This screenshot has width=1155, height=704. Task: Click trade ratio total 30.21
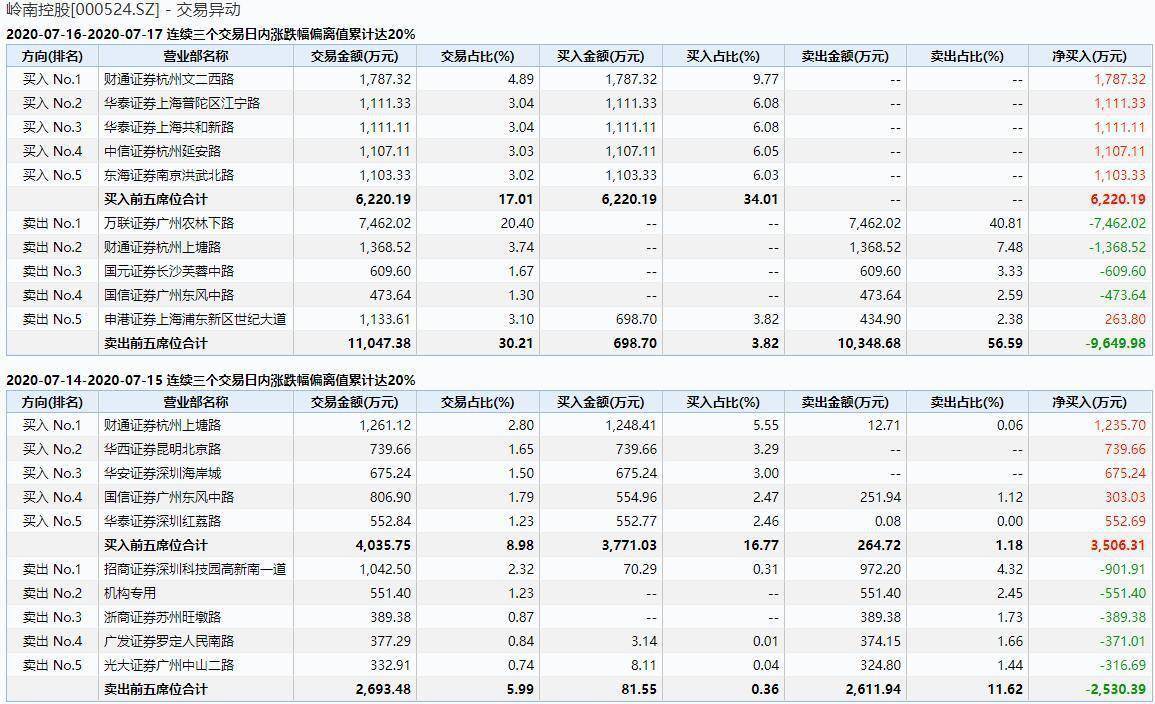tap(516, 343)
